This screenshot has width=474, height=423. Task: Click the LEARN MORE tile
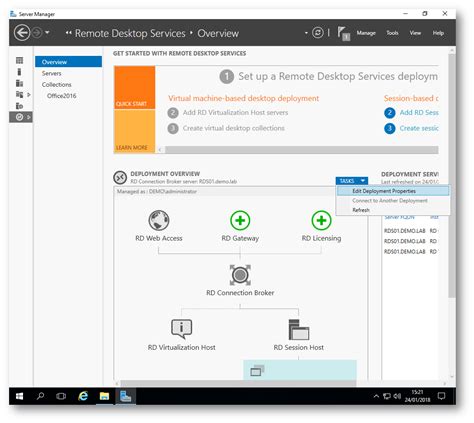click(x=134, y=131)
